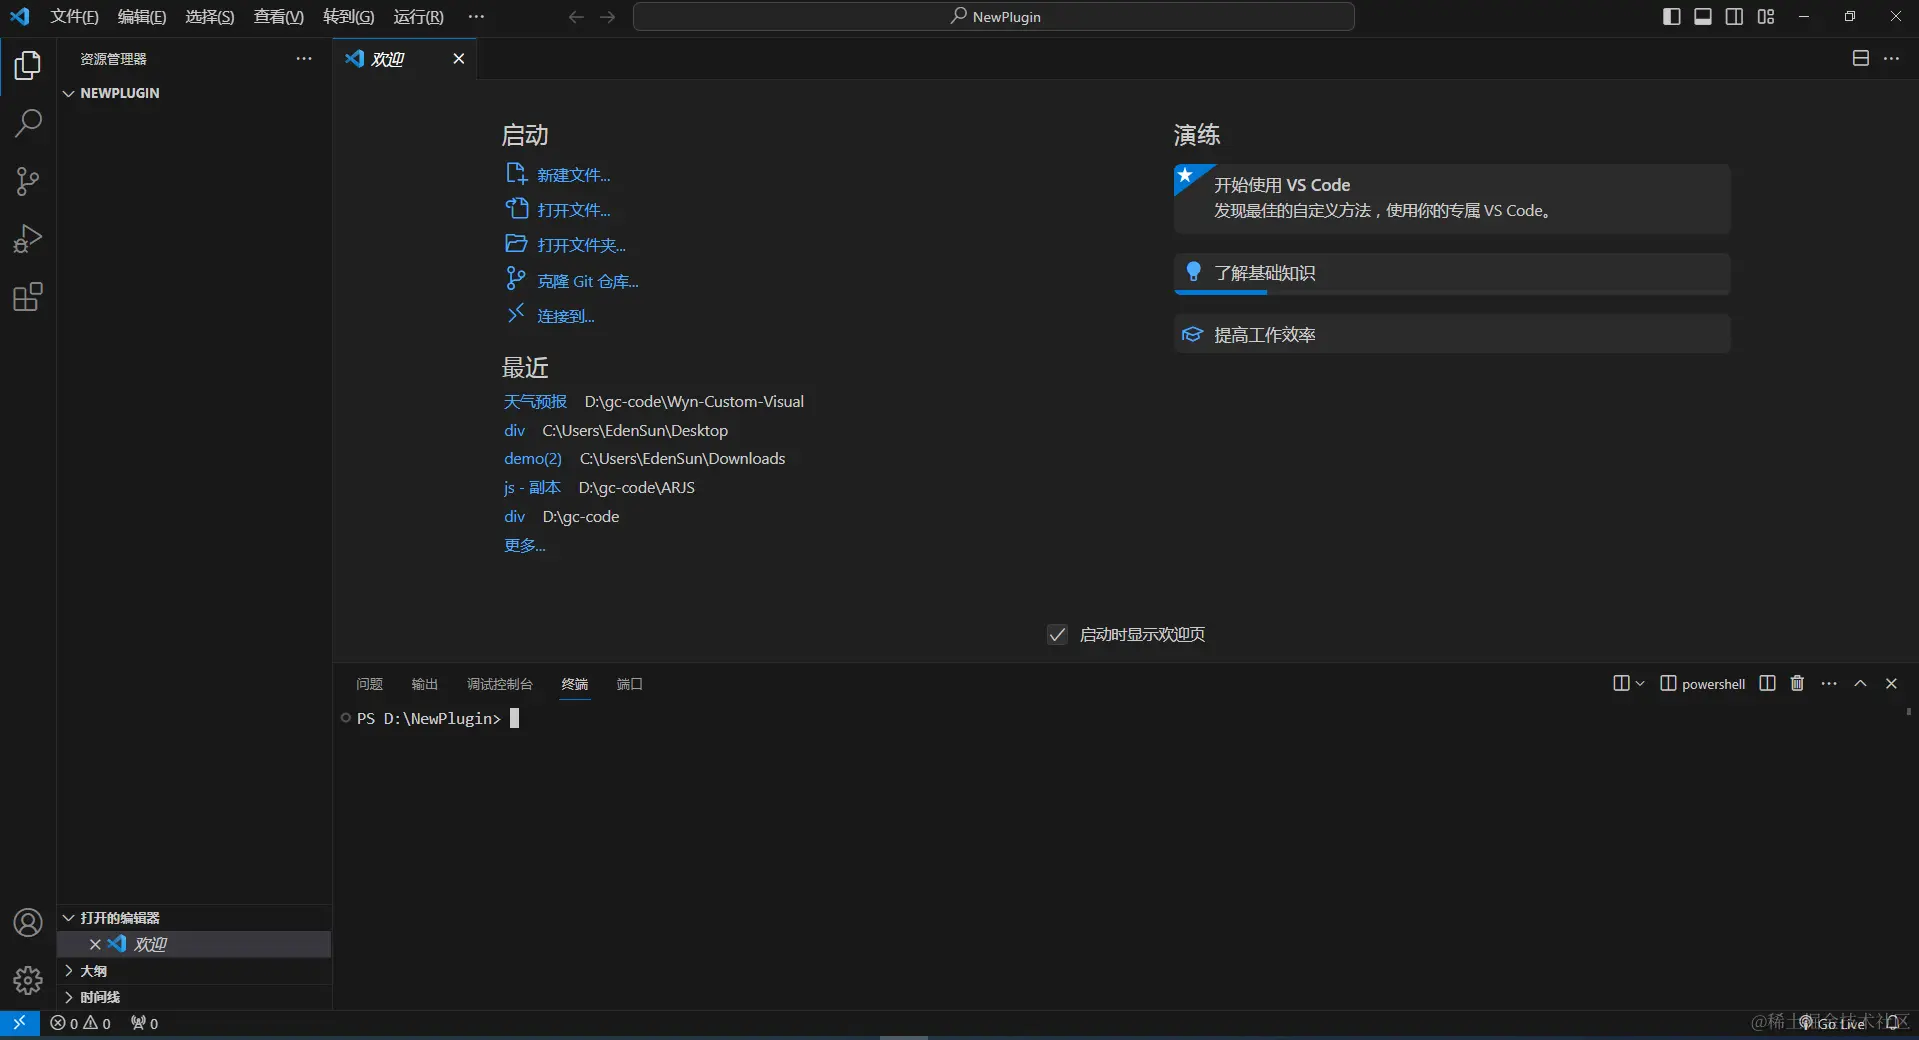1919x1040 pixels.
Task: Open recent div folder under Desktop
Action: (x=514, y=430)
